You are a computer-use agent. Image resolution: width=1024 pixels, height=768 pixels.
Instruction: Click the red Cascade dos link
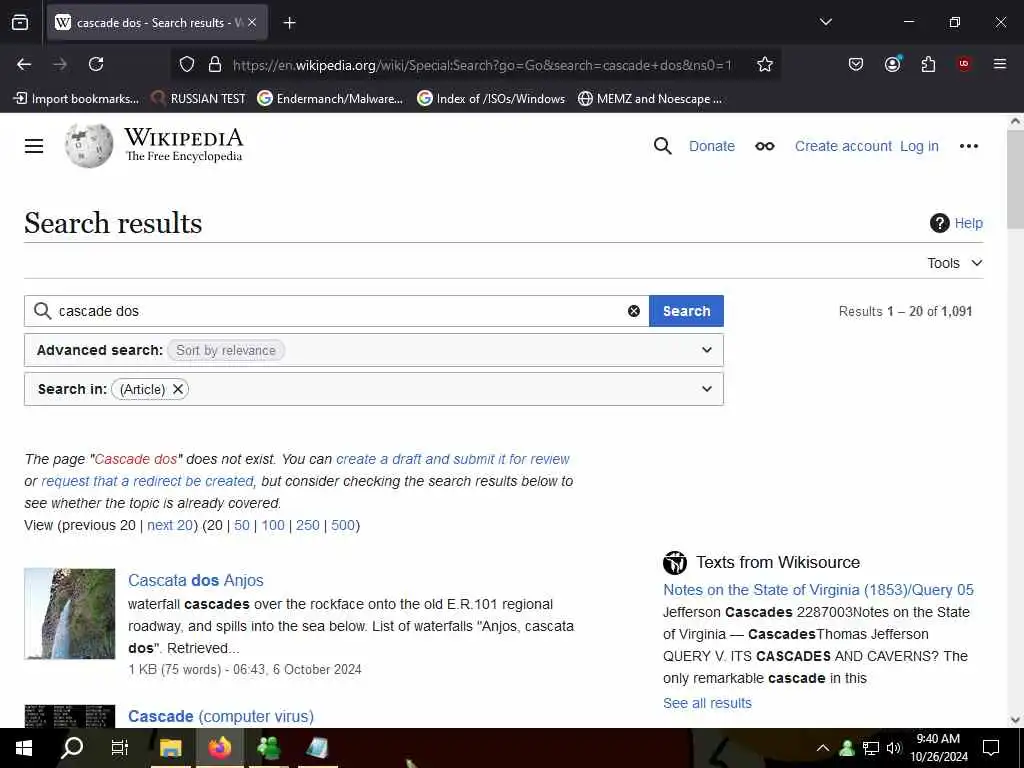pos(136,459)
